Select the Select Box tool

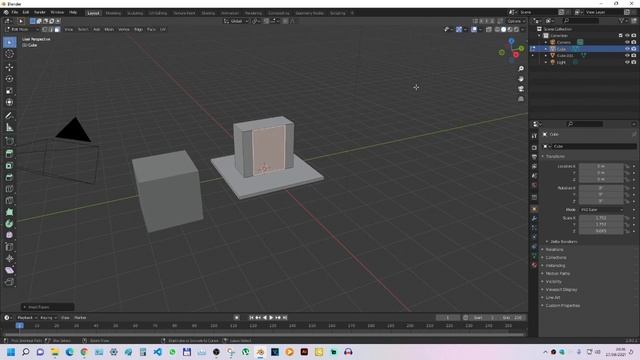(9, 42)
